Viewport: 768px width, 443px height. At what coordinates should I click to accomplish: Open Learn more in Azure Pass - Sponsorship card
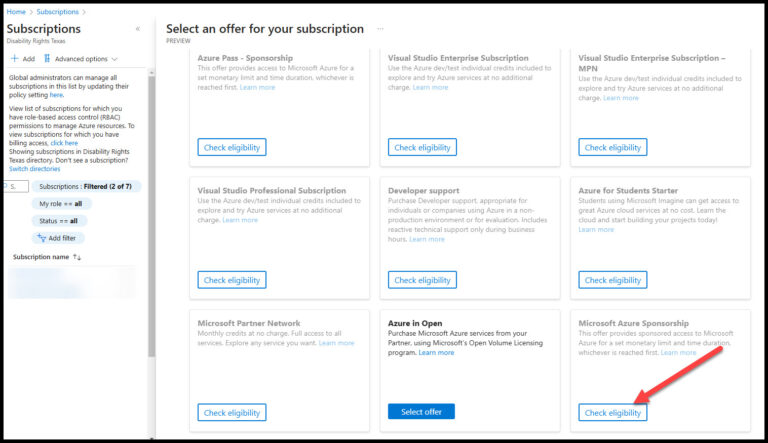click(x=257, y=88)
